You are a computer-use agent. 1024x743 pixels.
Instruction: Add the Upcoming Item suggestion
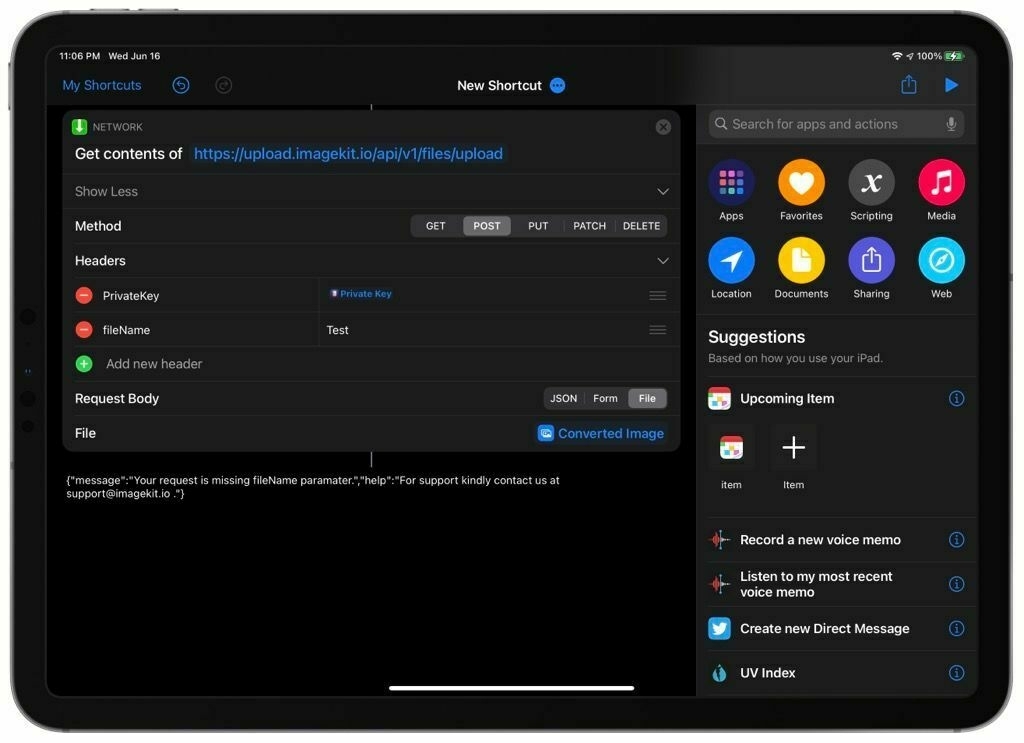point(787,399)
